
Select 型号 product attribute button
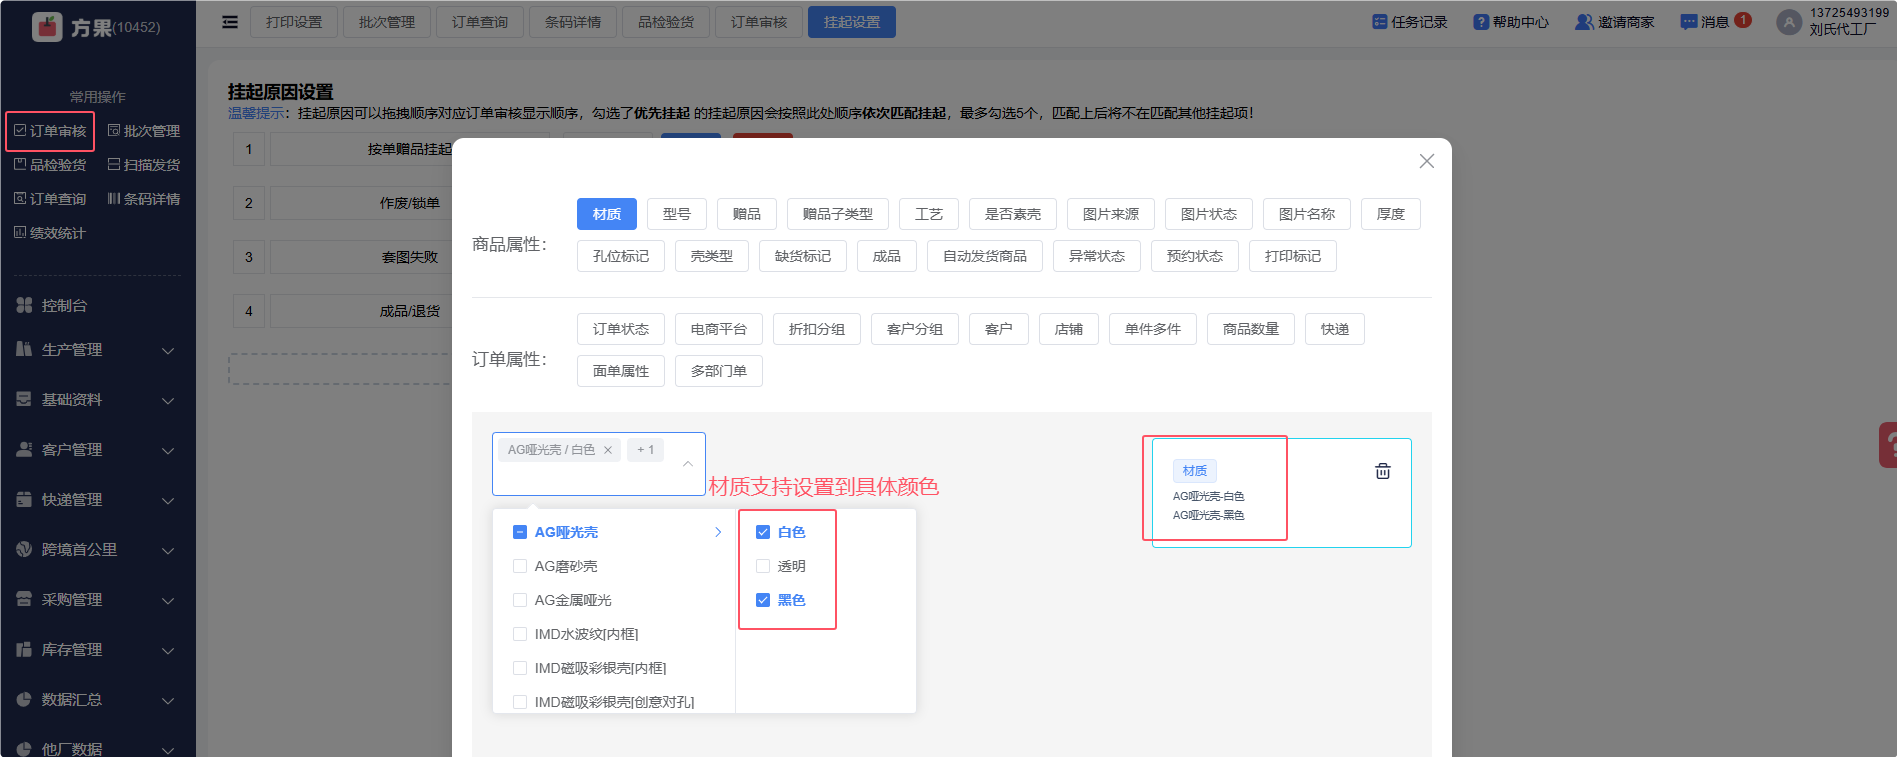pos(676,214)
